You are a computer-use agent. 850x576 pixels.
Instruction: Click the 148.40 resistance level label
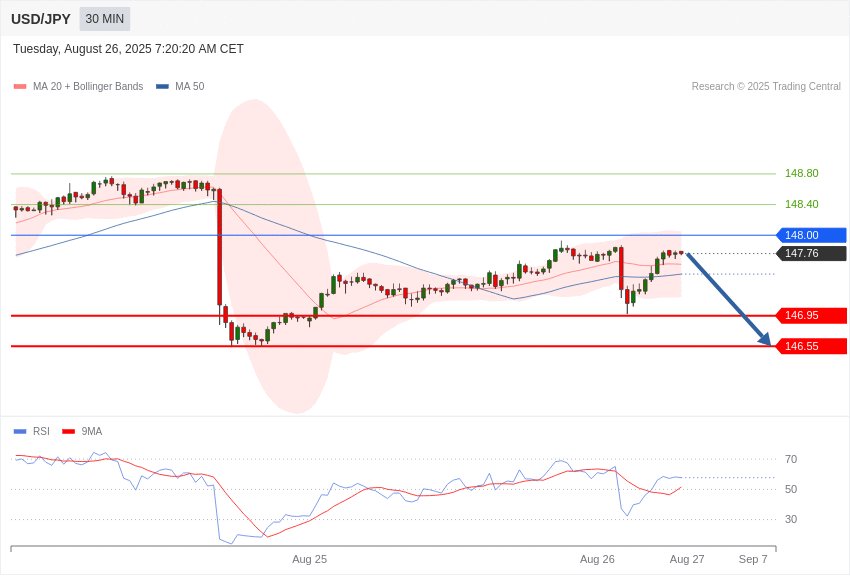[802, 204]
